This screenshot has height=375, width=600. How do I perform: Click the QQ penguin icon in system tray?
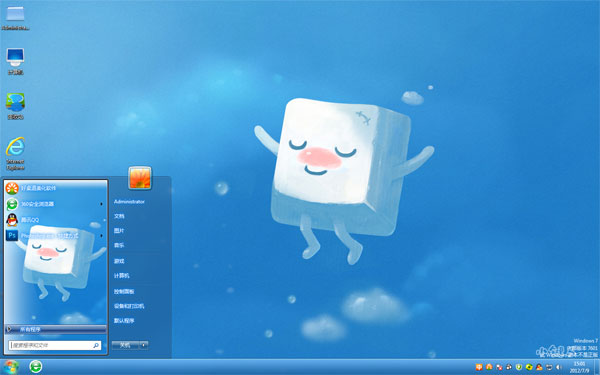(x=539, y=367)
